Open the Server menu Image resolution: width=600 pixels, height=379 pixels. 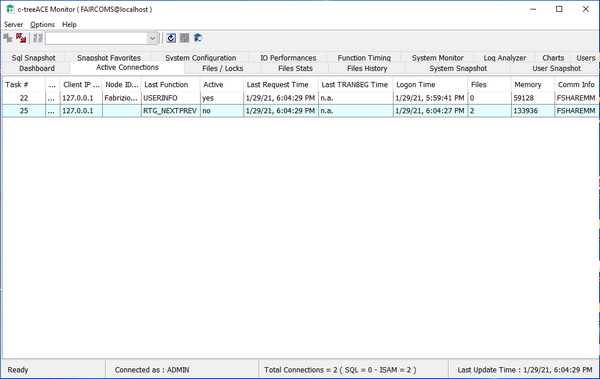pos(13,25)
